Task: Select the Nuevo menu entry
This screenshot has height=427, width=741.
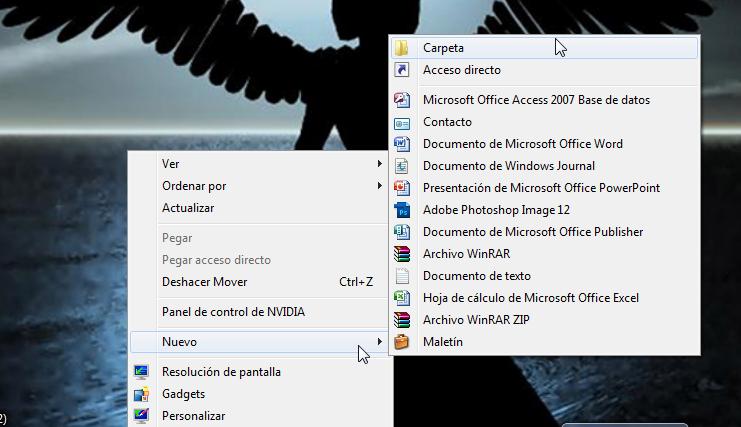Action: (259, 342)
